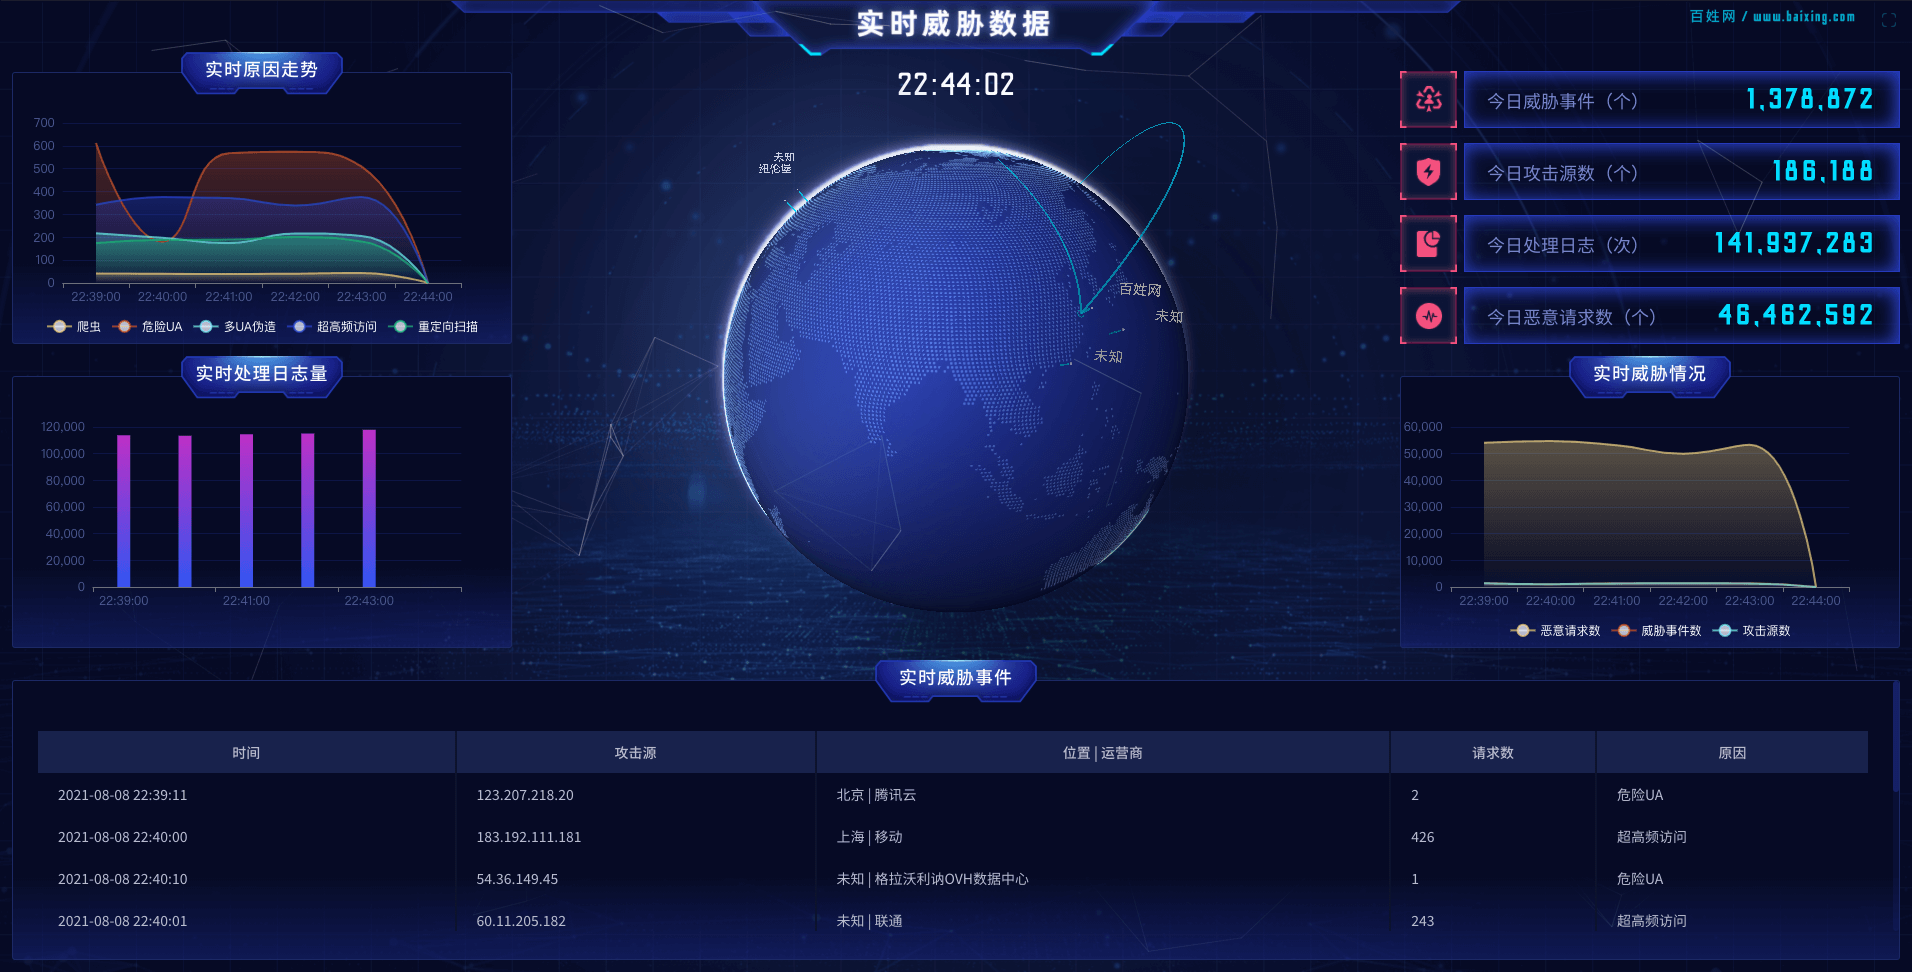The height and width of the screenshot is (972, 1912).
Task: Click the processed logs pie-chart icon
Action: [1428, 243]
